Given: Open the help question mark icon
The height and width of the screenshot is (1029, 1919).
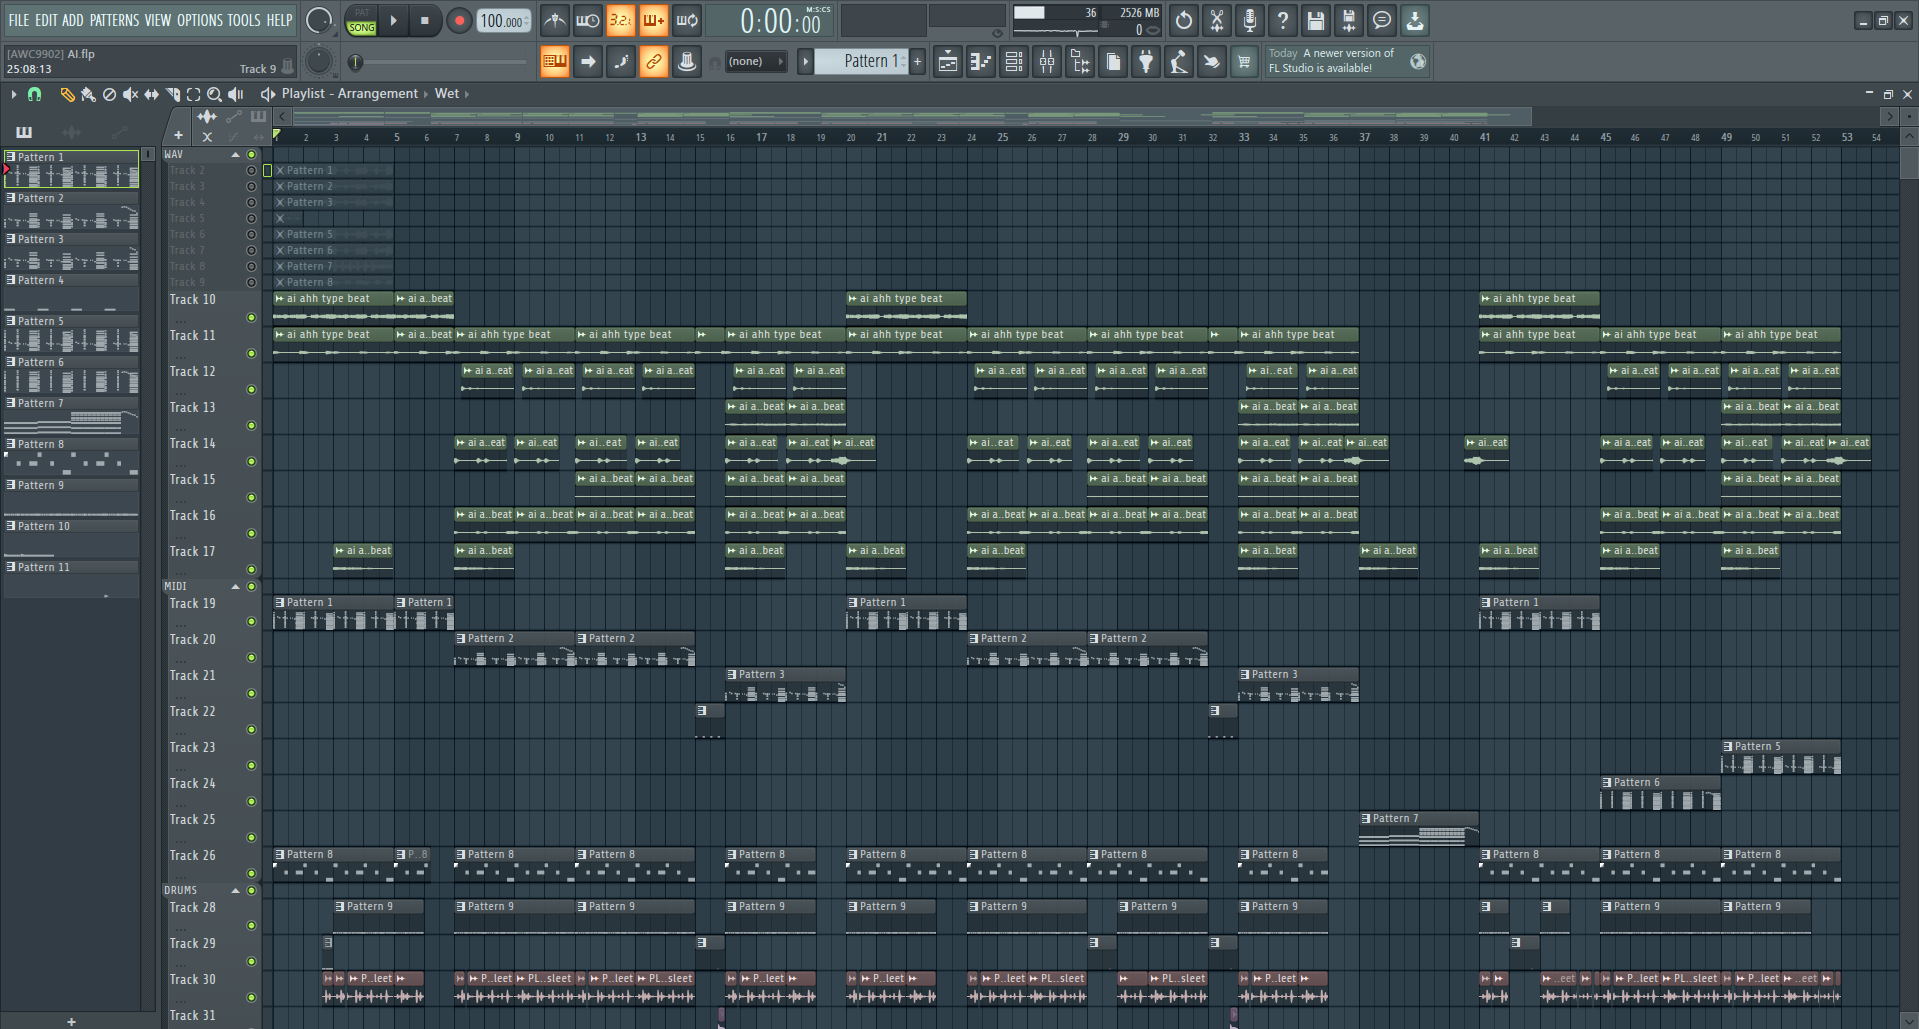Looking at the screenshot, I should (1283, 20).
